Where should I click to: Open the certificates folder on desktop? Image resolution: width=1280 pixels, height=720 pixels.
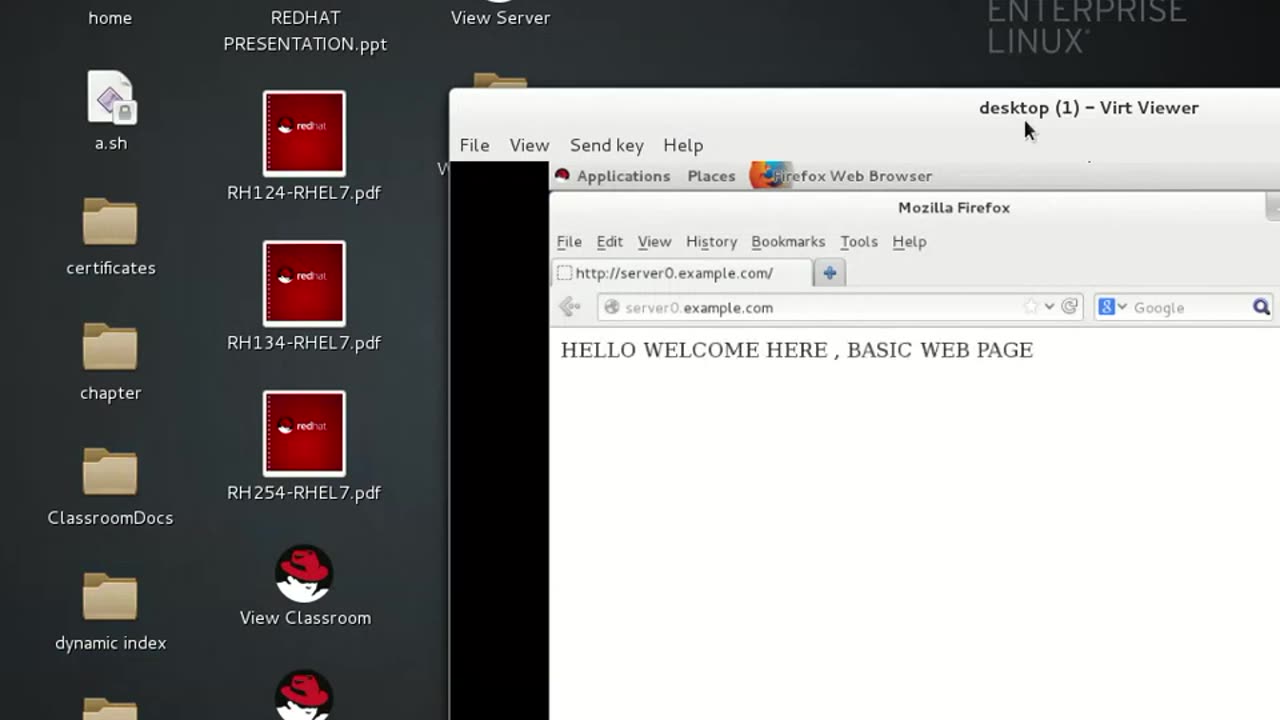(110, 221)
